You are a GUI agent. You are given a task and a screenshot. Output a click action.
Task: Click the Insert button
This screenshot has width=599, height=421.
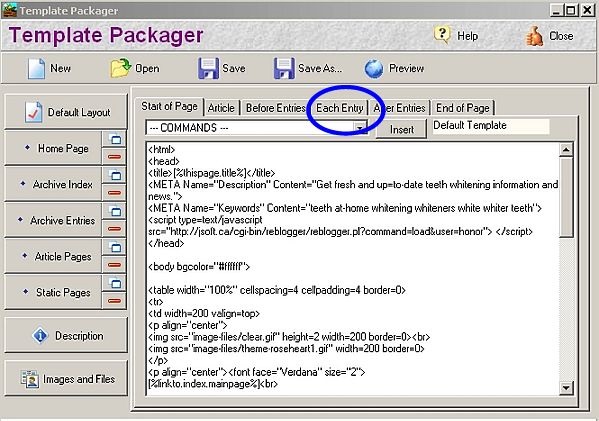(x=401, y=130)
